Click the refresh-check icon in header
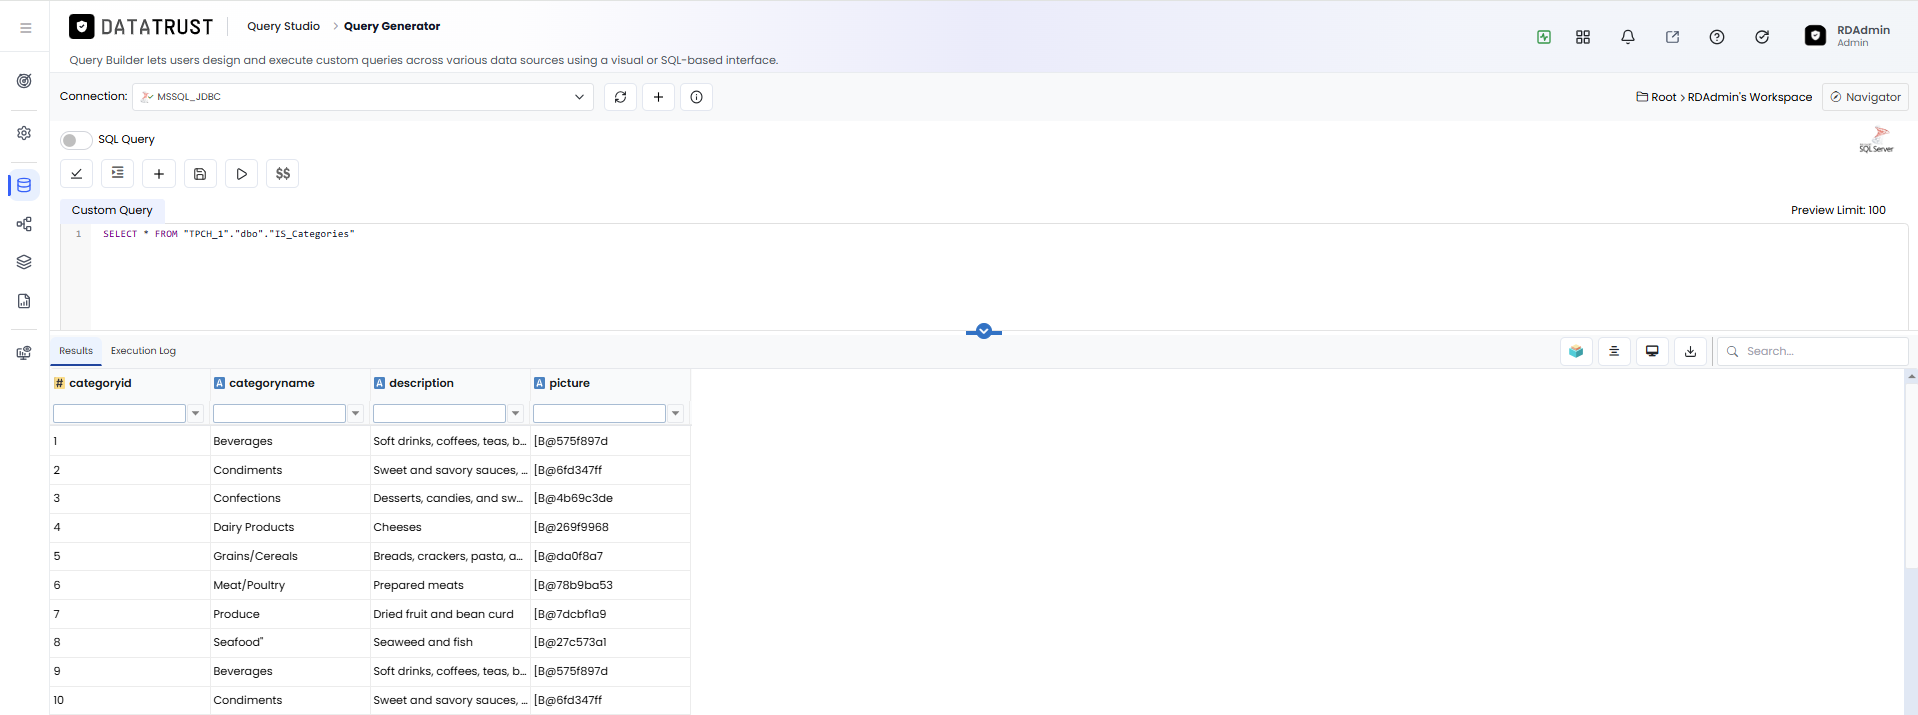The height and width of the screenshot is (715, 1918). 1762,37
